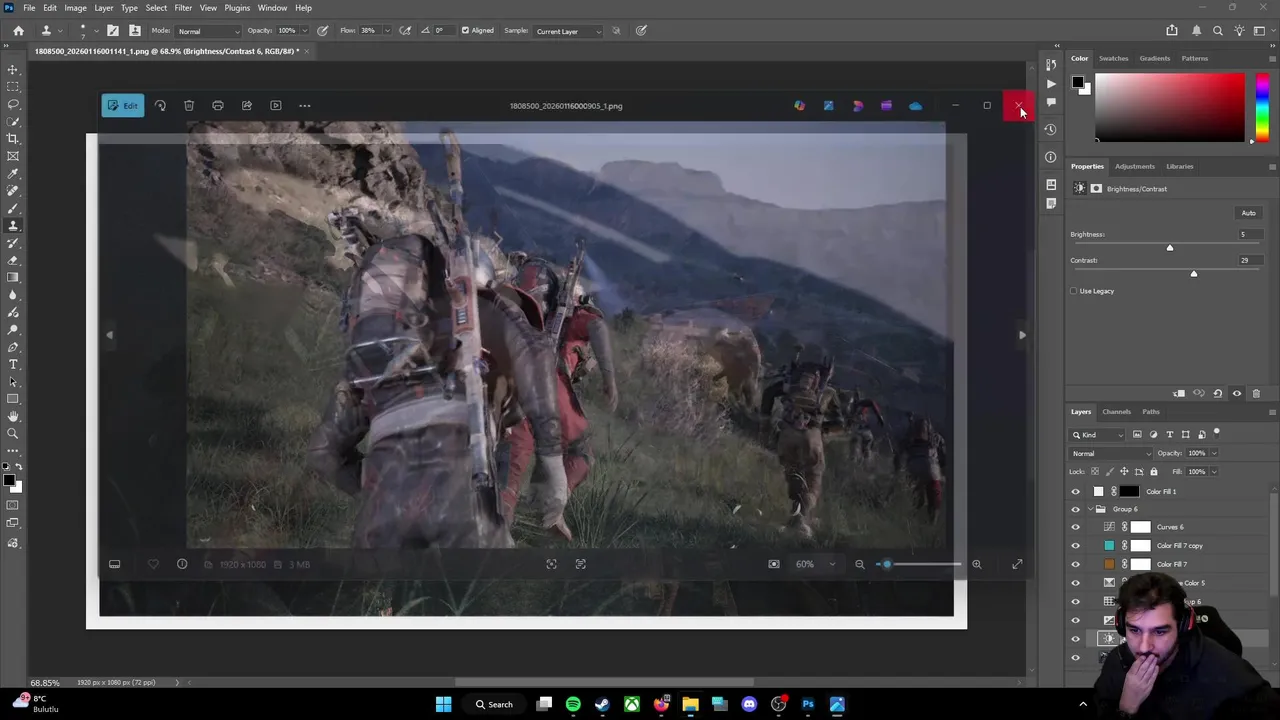
Task: Select the Frame tool
Action: click(13, 156)
